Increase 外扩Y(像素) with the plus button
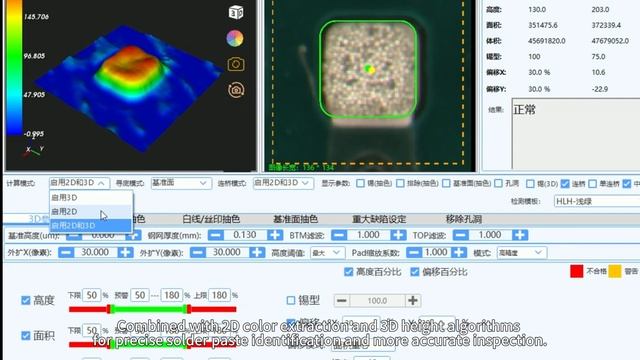 pos(257,253)
